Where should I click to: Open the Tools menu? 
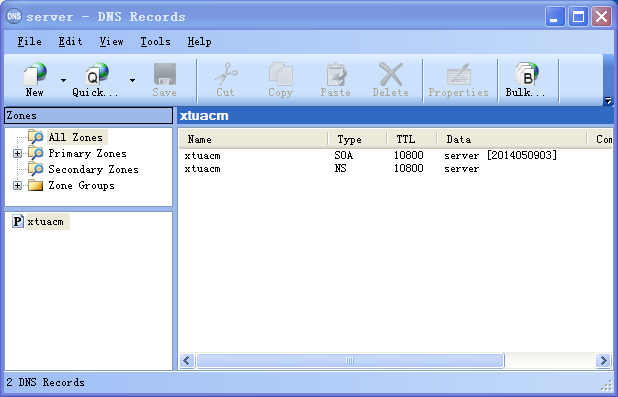pyautogui.click(x=156, y=41)
